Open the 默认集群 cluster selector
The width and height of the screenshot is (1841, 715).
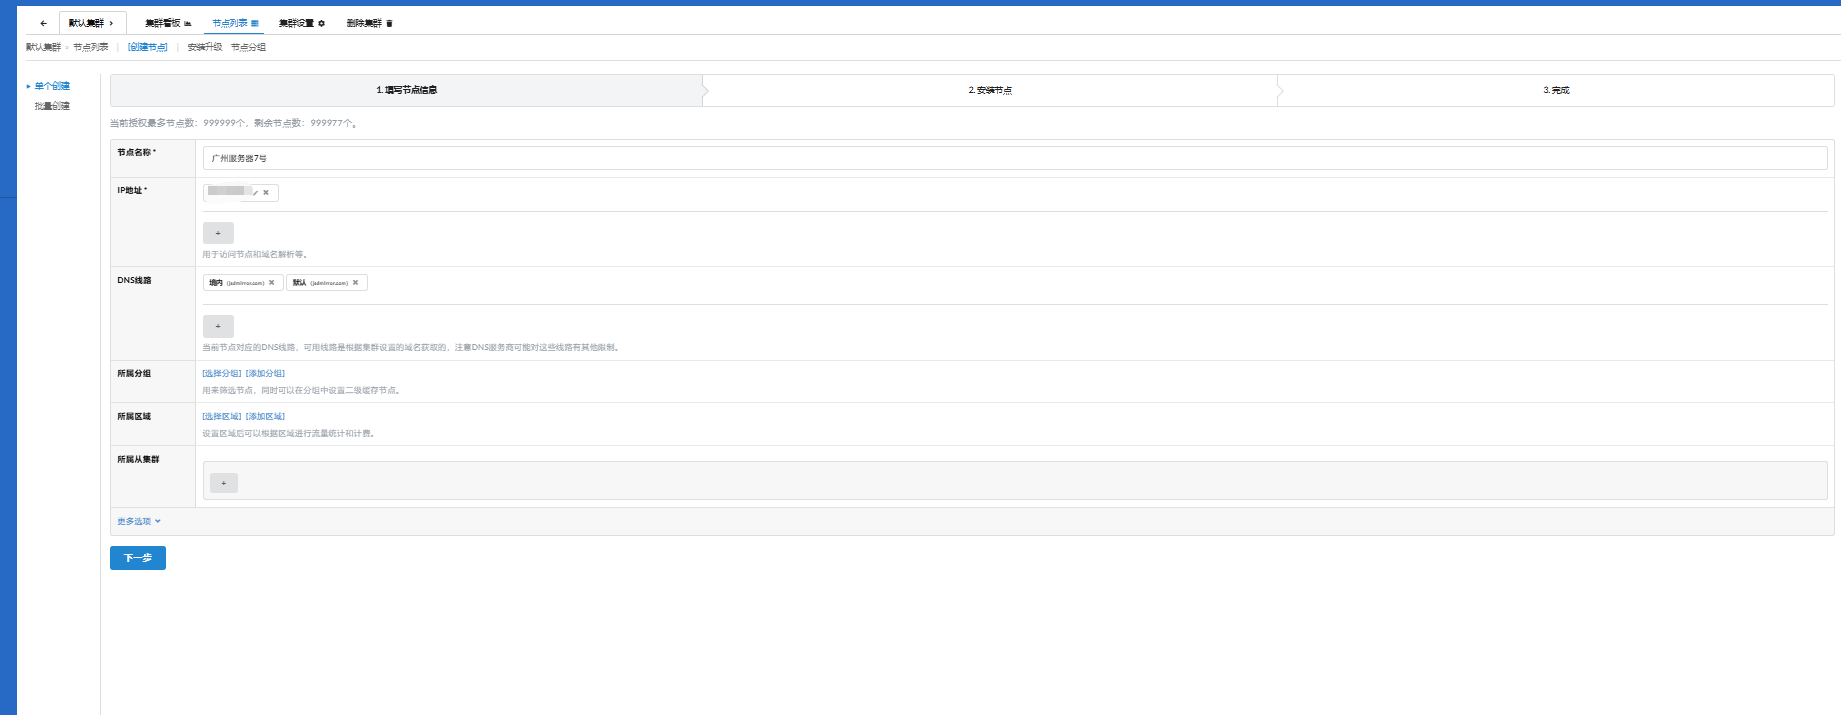92,23
